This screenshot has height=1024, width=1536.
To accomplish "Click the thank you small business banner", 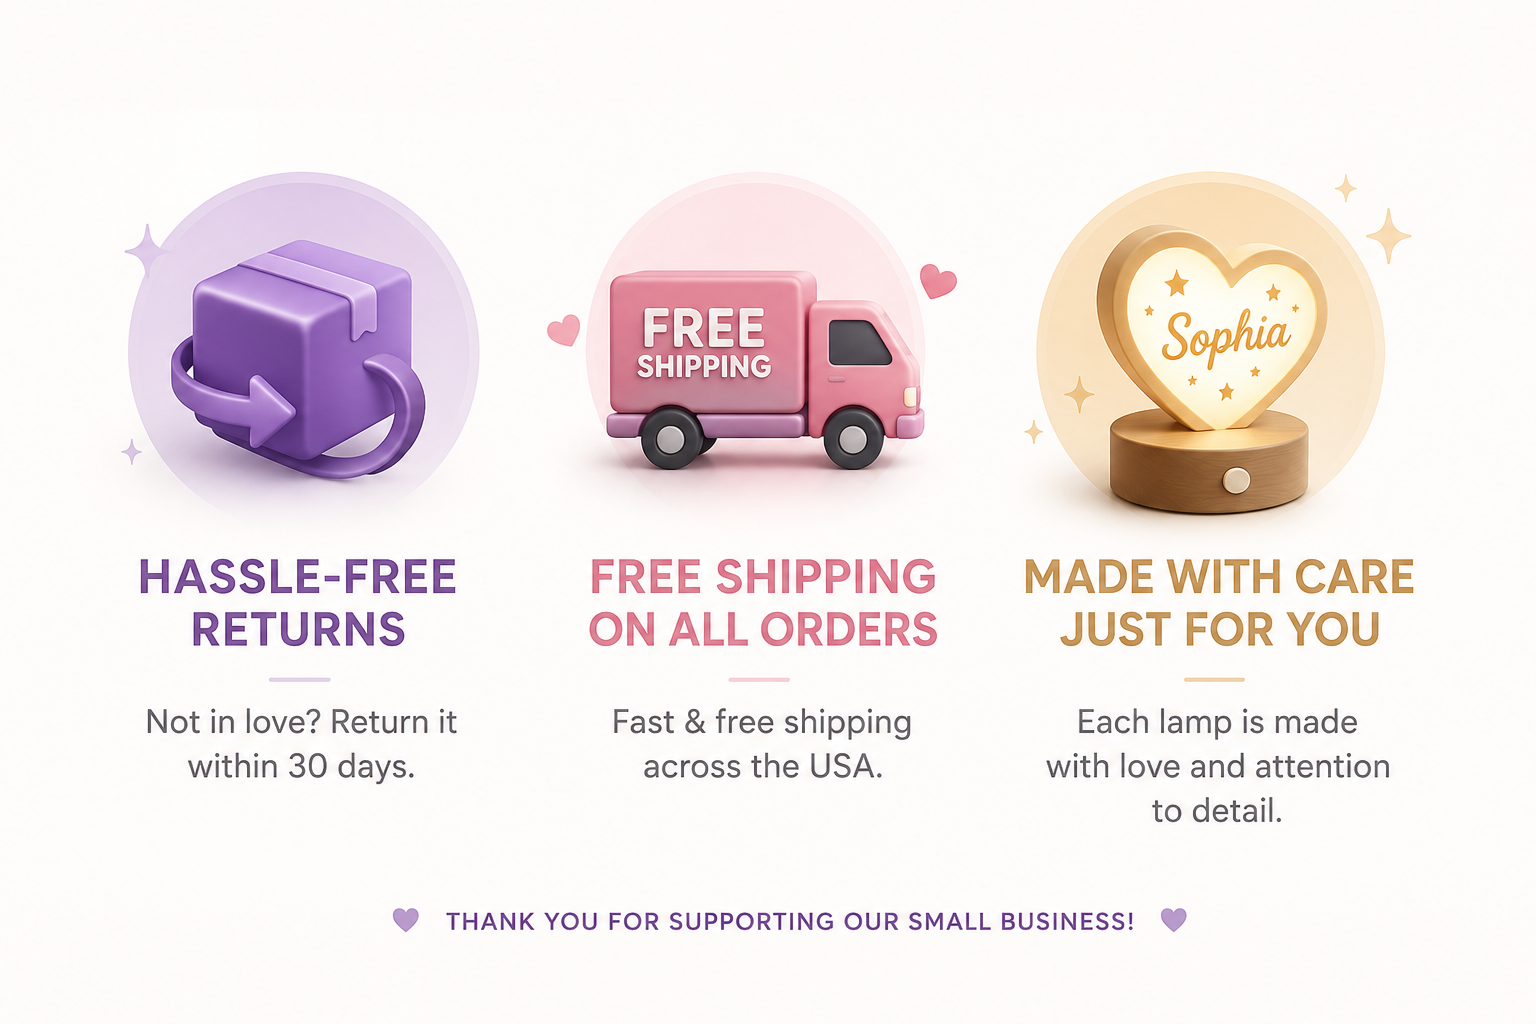I will [790, 920].
